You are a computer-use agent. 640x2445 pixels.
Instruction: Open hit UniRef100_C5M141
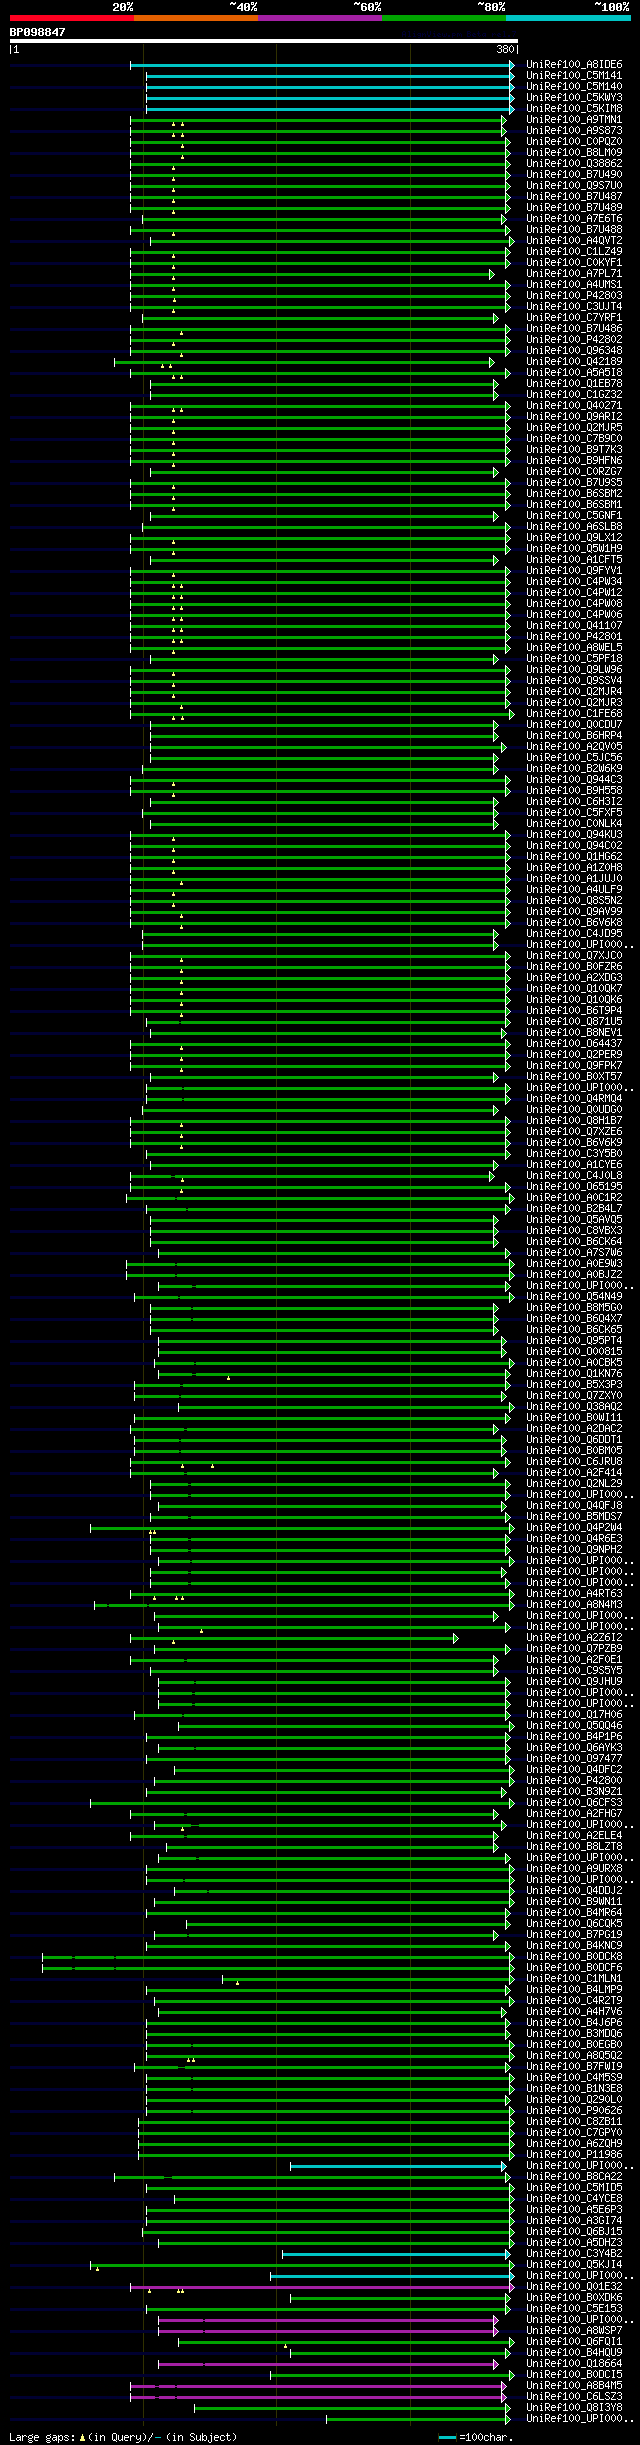click(x=574, y=76)
